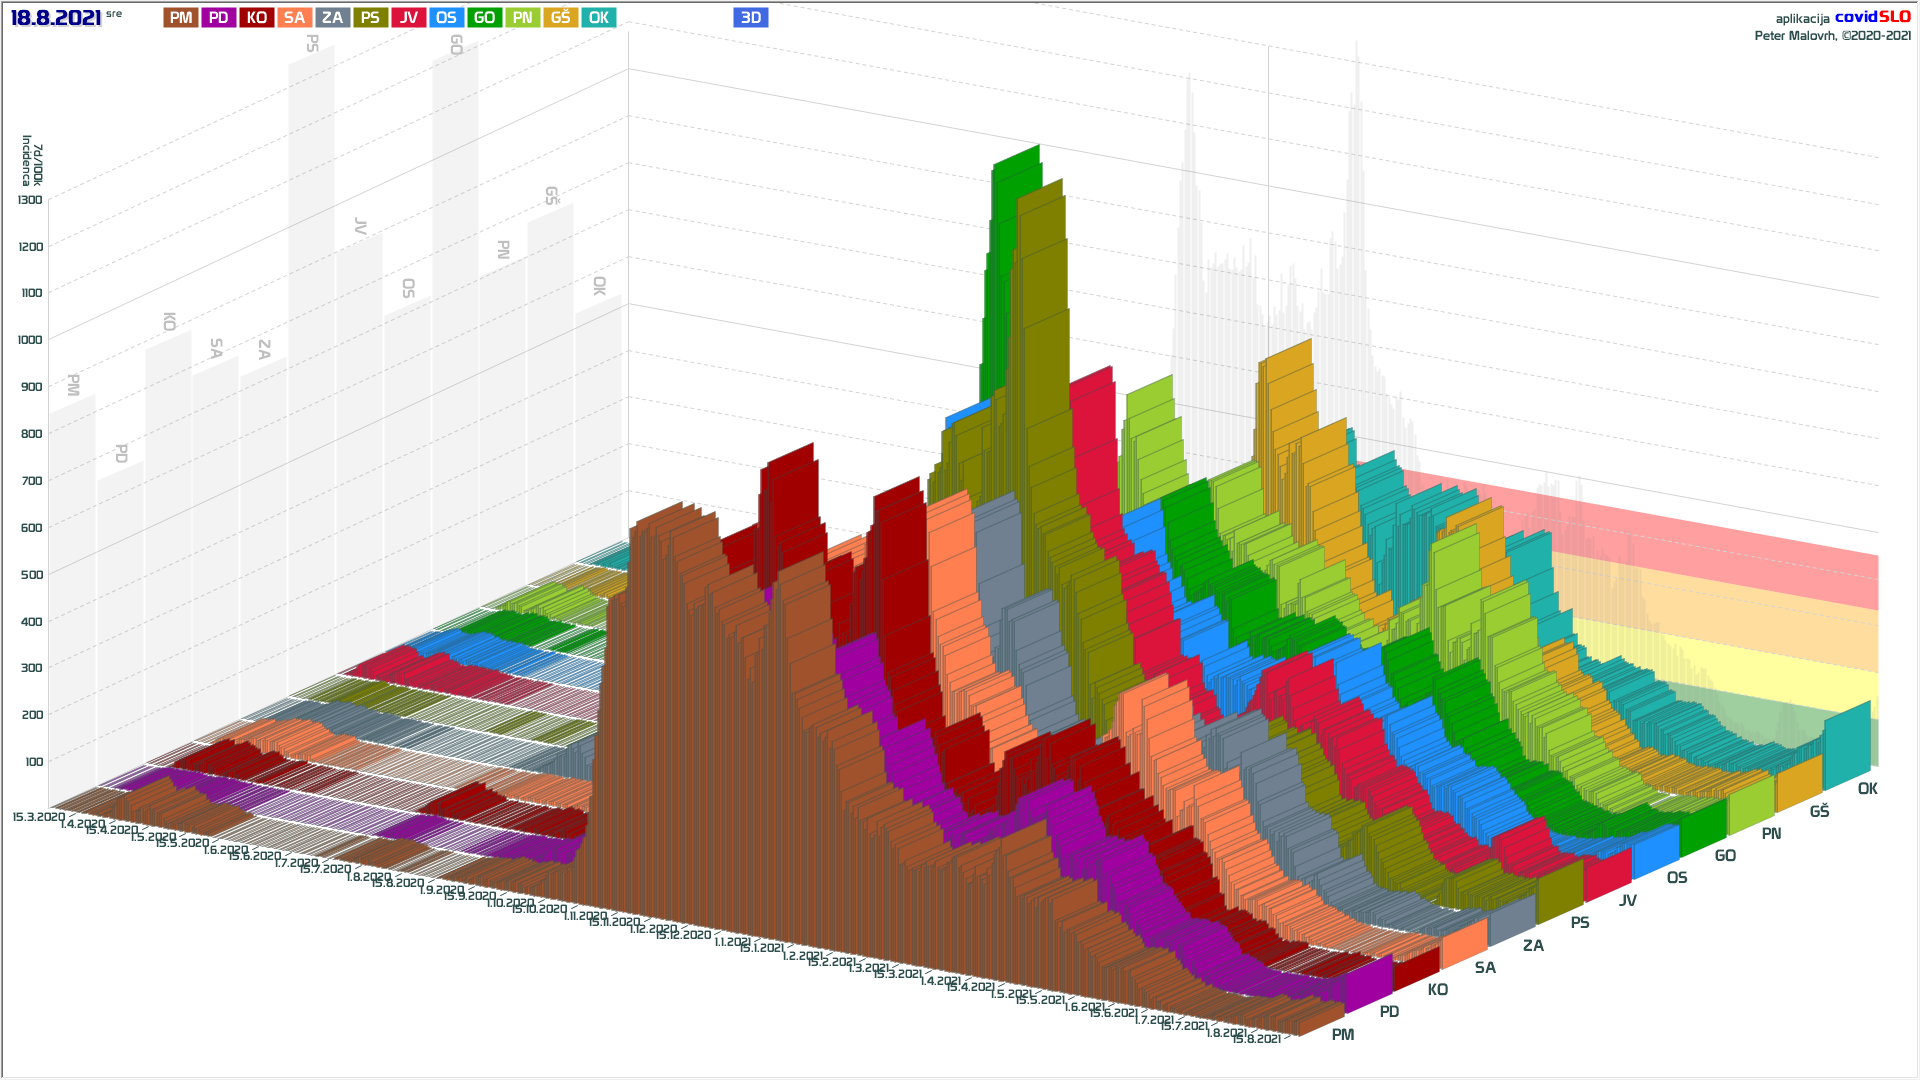The height and width of the screenshot is (1080, 1920).
Task: Click the date 18.8.2021 heading
Action: coord(56,18)
